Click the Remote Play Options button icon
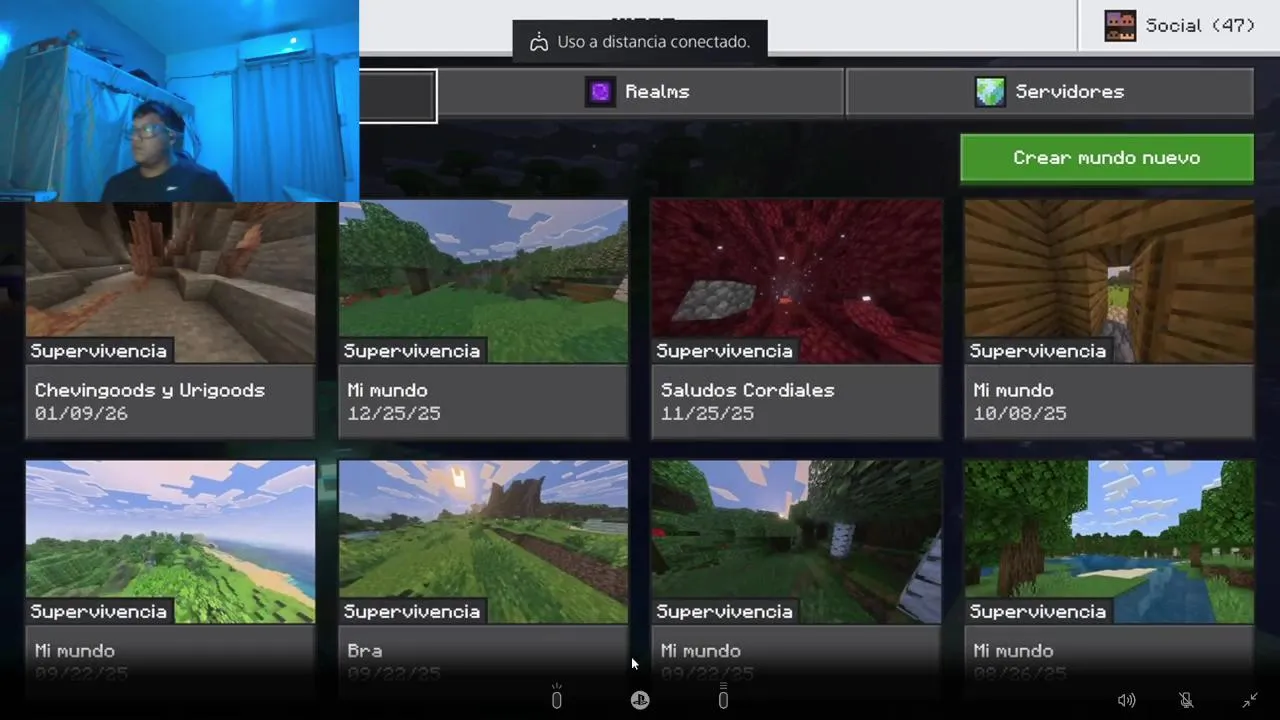Viewport: 1280px width, 720px height. coord(723,699)
